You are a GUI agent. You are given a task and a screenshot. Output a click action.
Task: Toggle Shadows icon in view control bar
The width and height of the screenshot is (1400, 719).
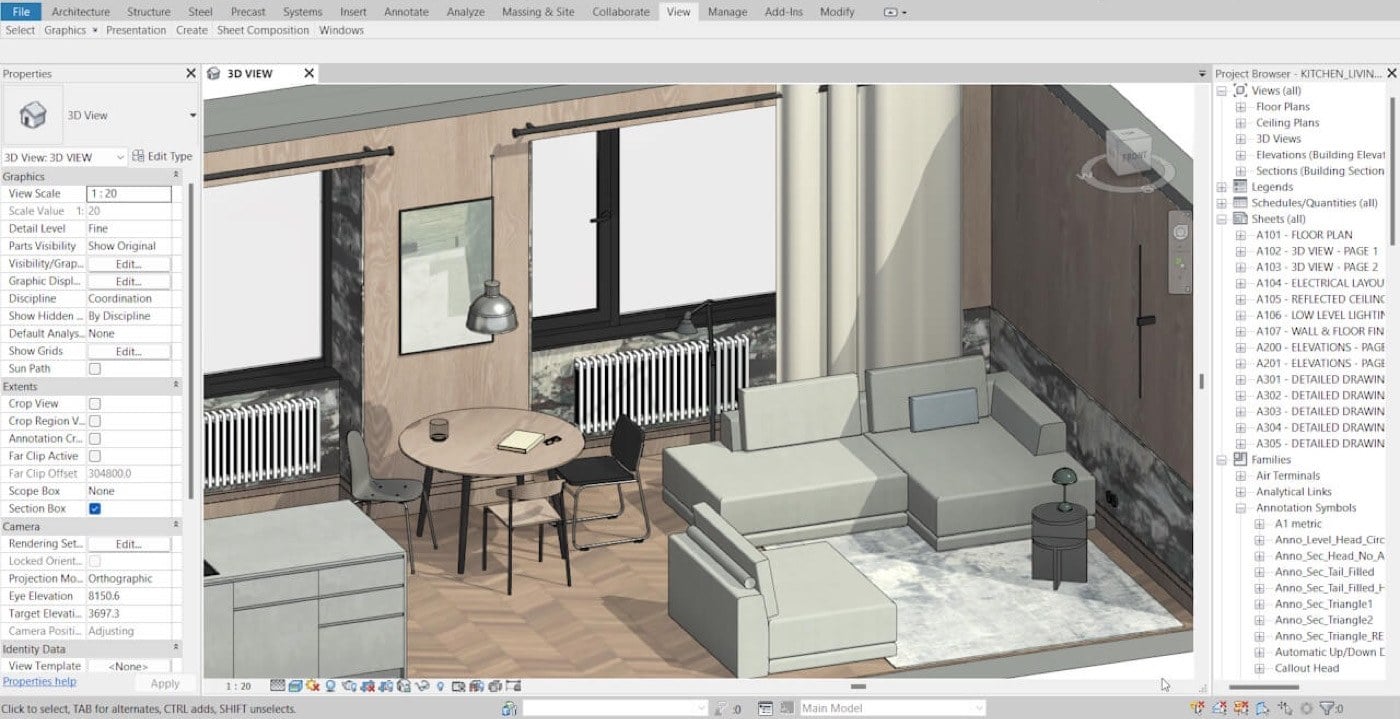331,686
